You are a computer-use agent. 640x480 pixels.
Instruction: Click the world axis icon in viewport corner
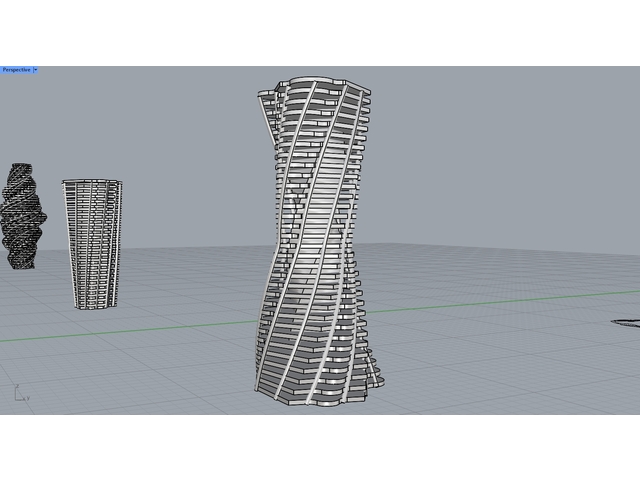click(20, 393)
